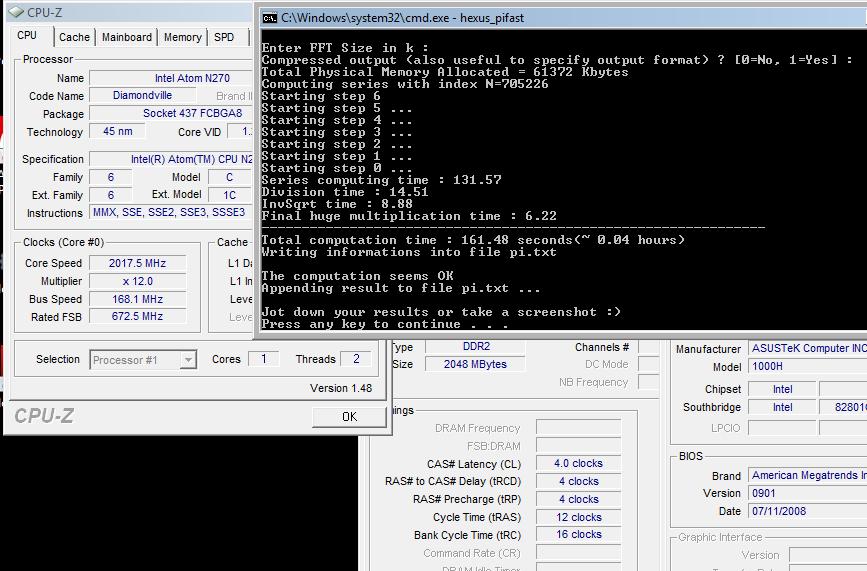
Task: Click the Bank Cycle Time value 16 clocks
Action: point(578,535)
